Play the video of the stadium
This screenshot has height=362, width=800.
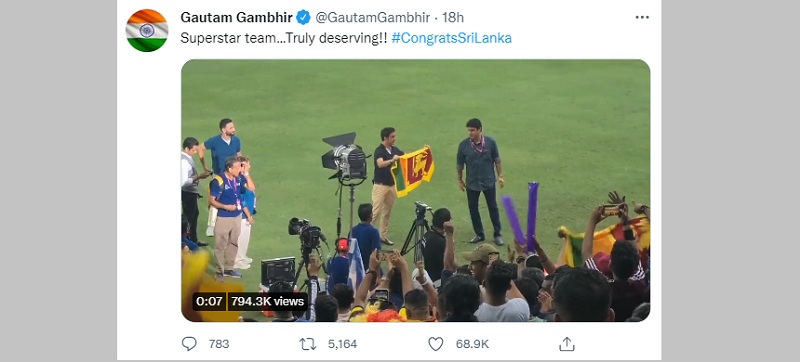[x=415, y=190]
